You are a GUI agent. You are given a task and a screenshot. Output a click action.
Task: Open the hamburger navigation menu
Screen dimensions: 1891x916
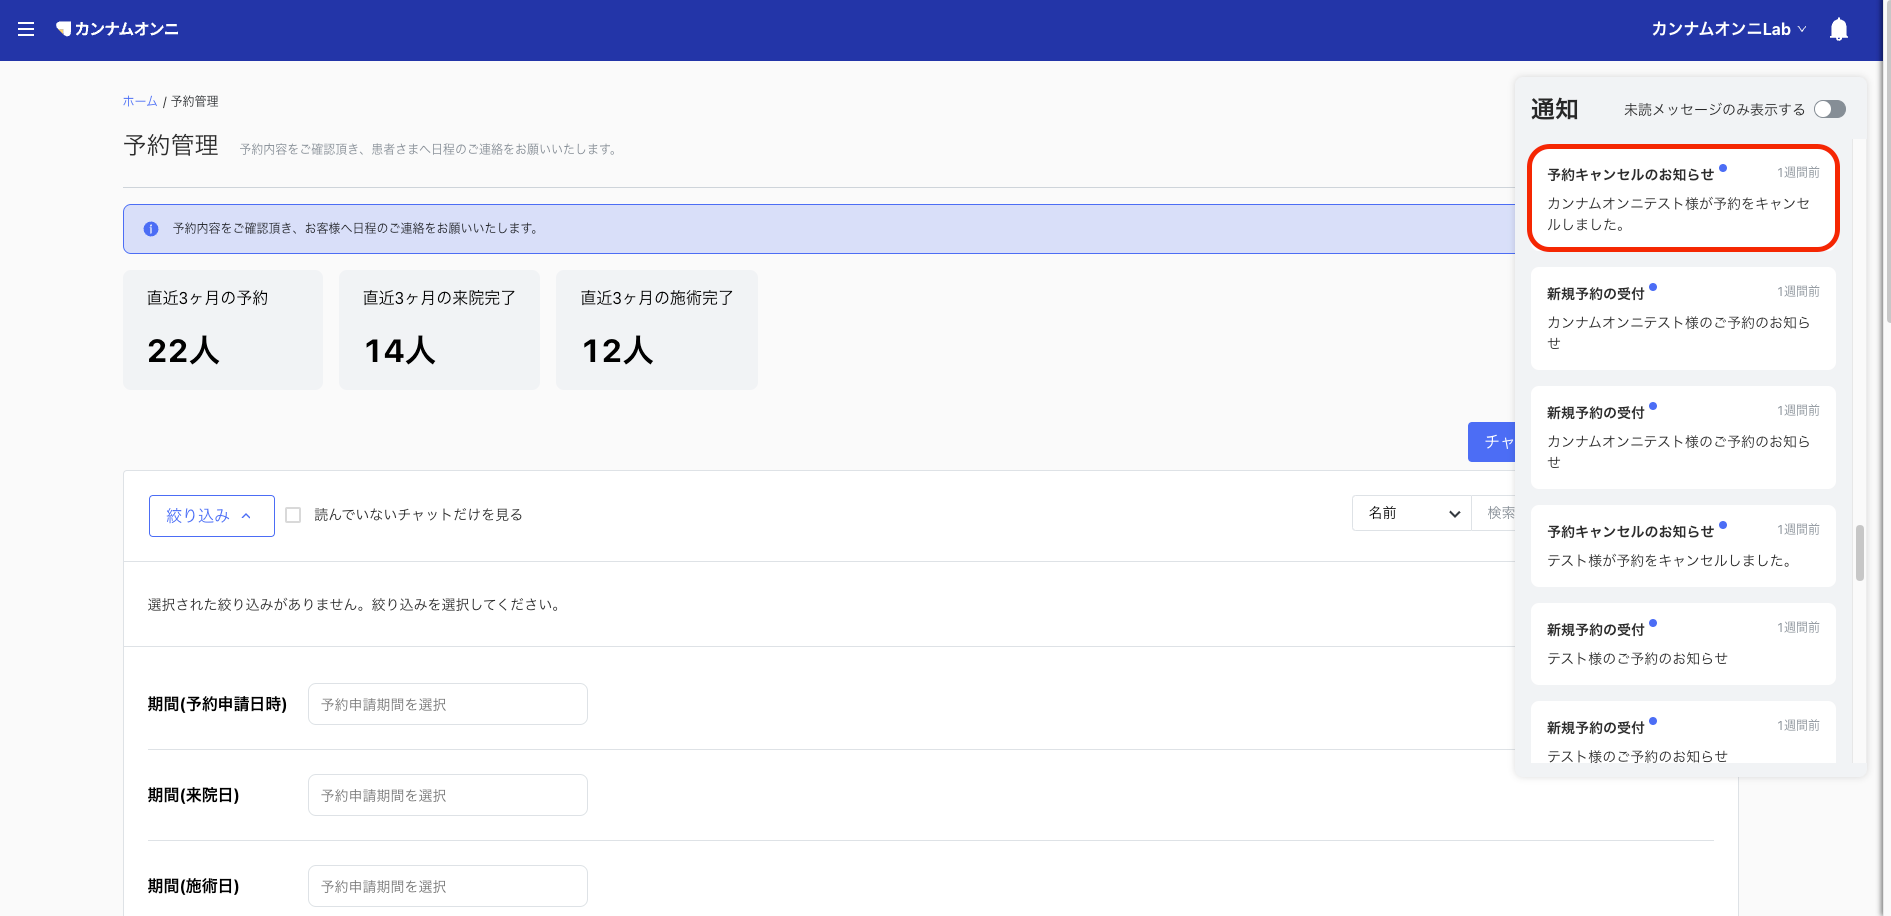coord(26,29)
